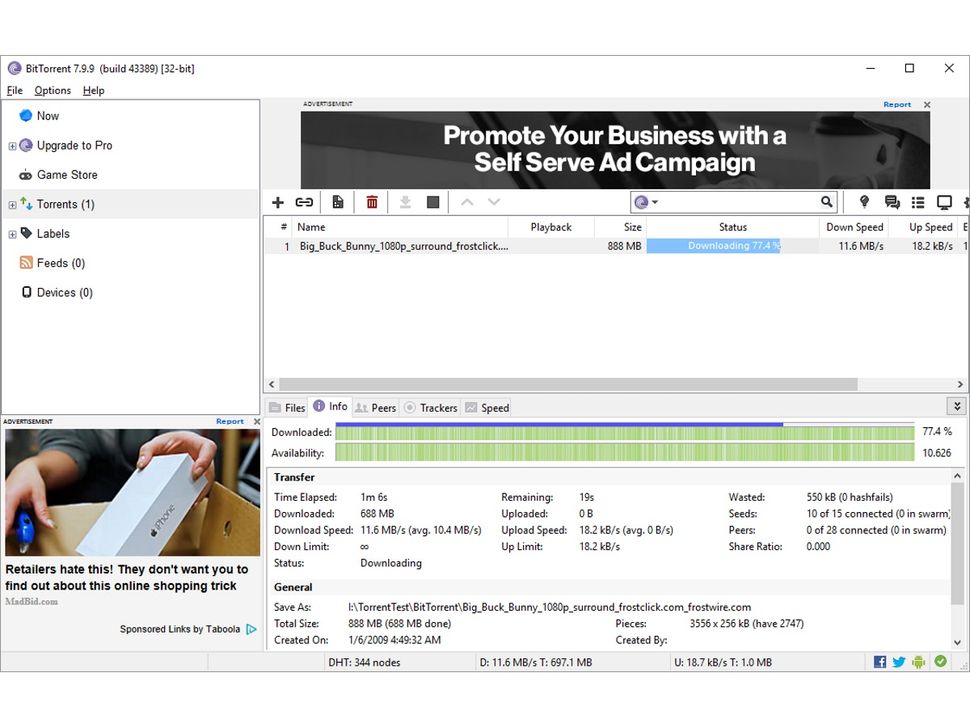Open Add Torrent from URL link icon
Image resolution: width=970 pixels, height=728 pixels.
click(x=305, y=202)
